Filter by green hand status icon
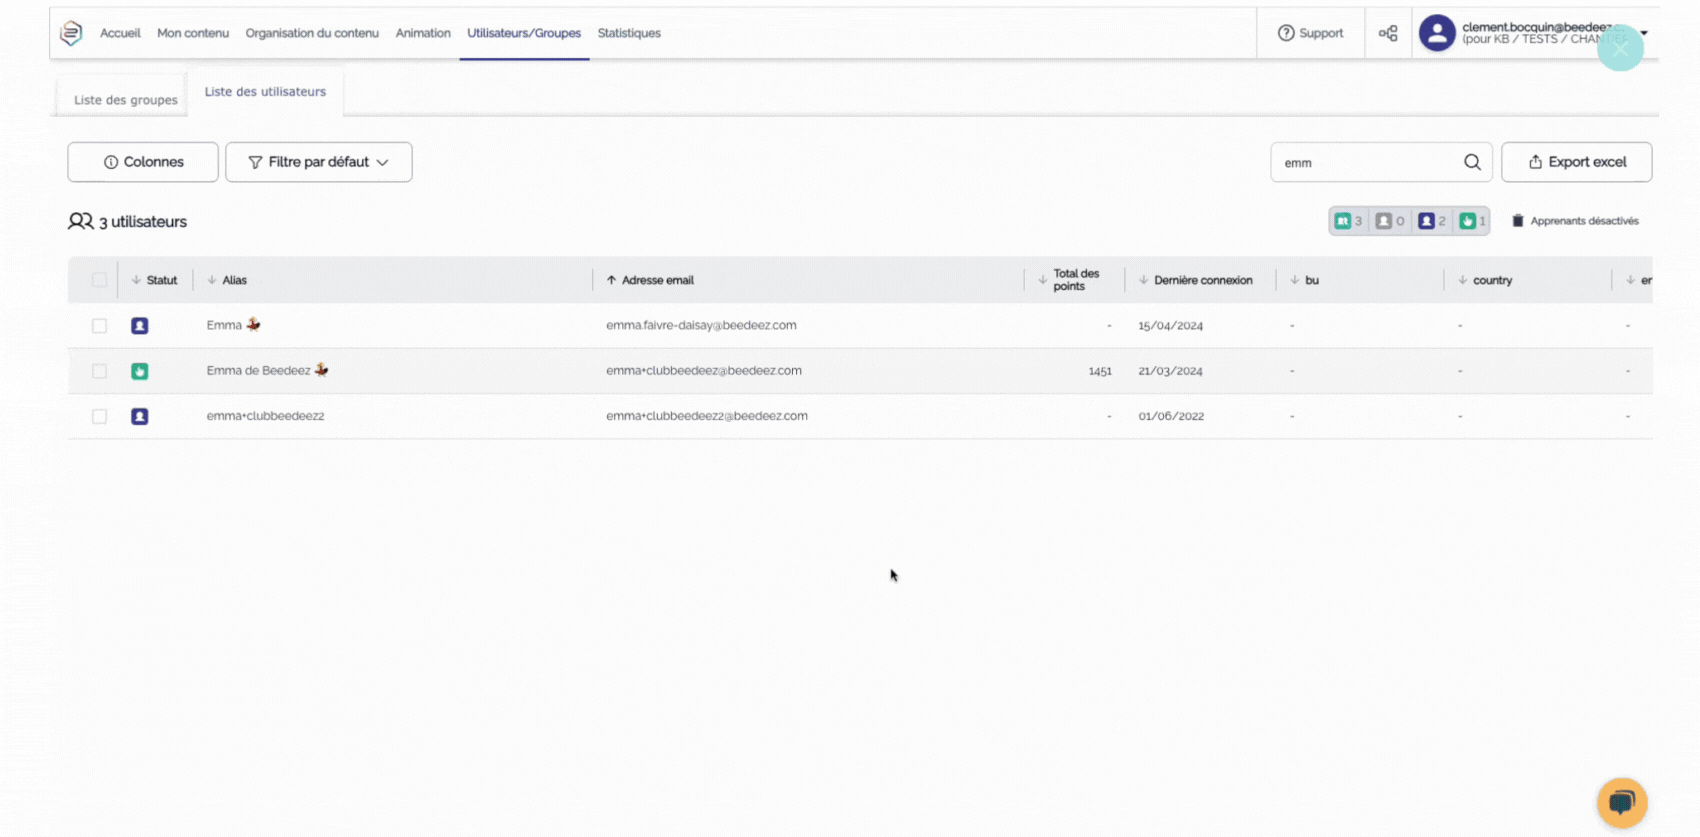The width and height of the screenshot is (1700, 837). [1471, 221]
